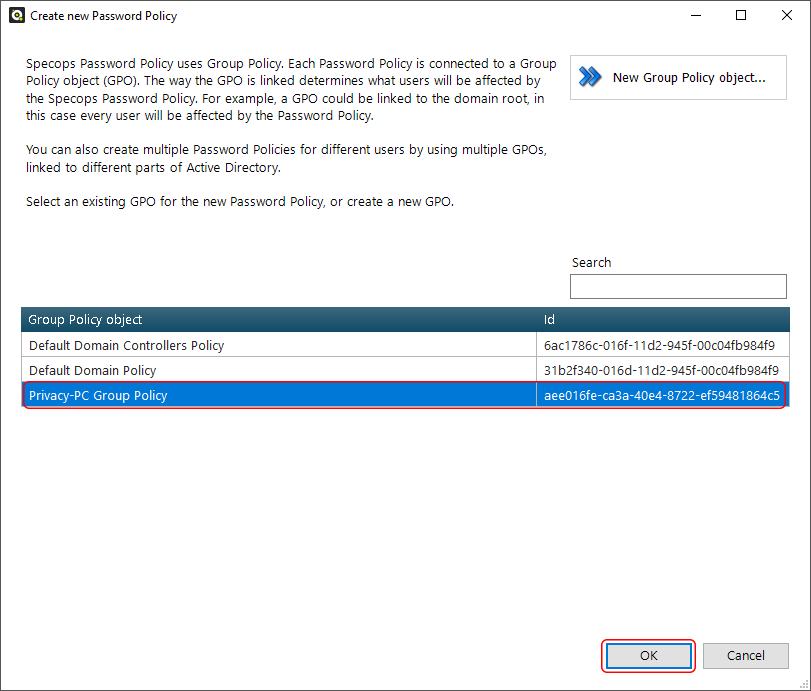Select the Privacy-PC Group Policy row
The height and width of the screenshot is (691, 811).
[405, 395]
